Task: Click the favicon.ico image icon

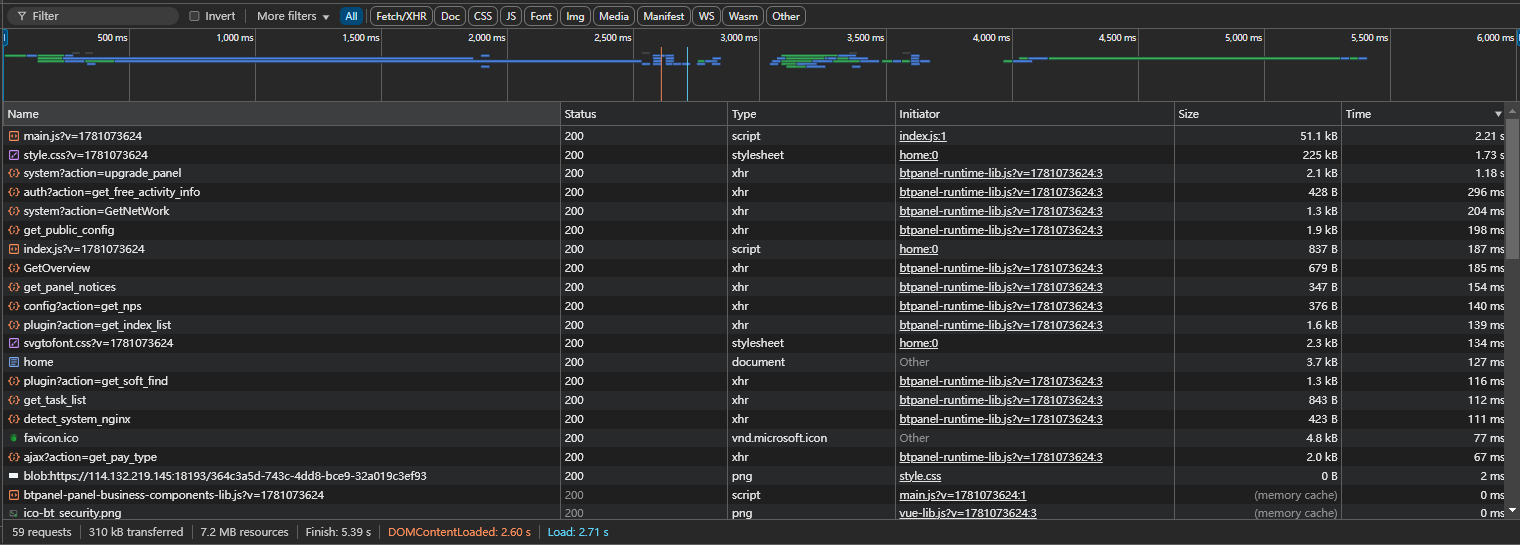Action: coord(14,438)
